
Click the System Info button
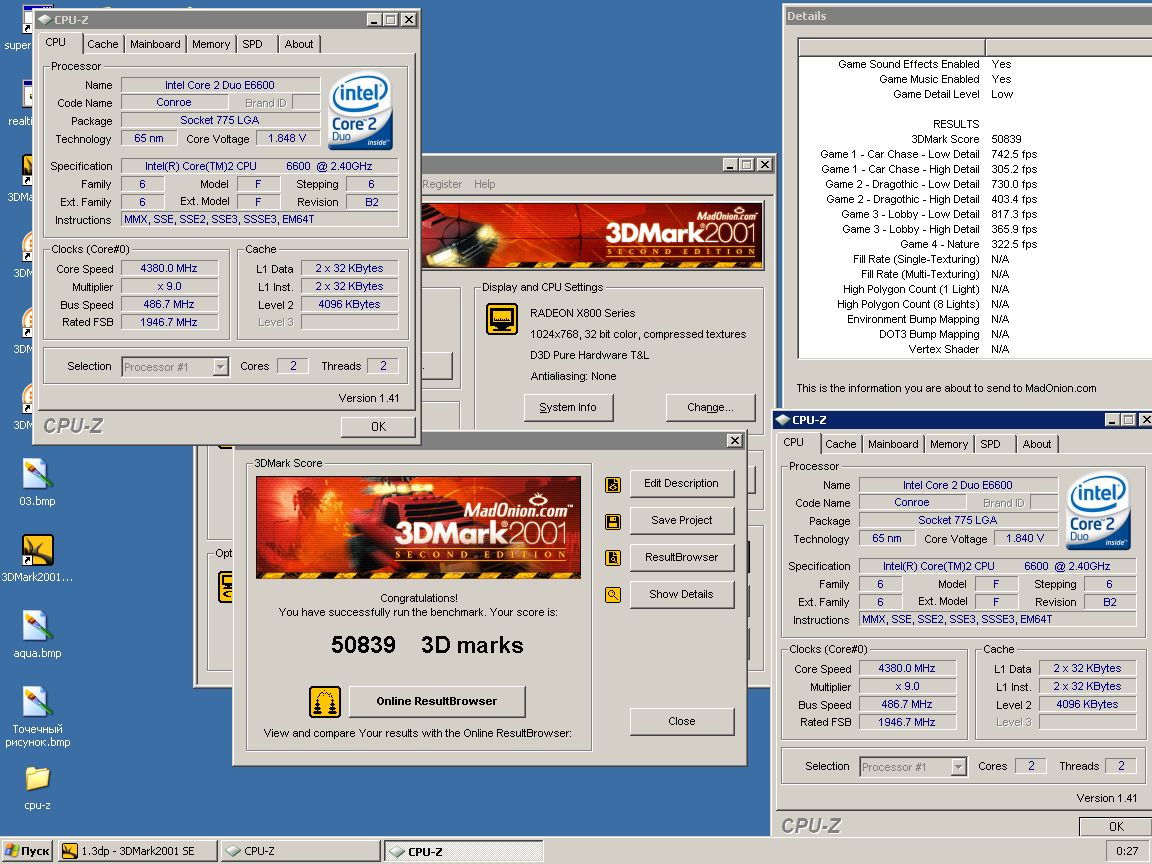568,407
